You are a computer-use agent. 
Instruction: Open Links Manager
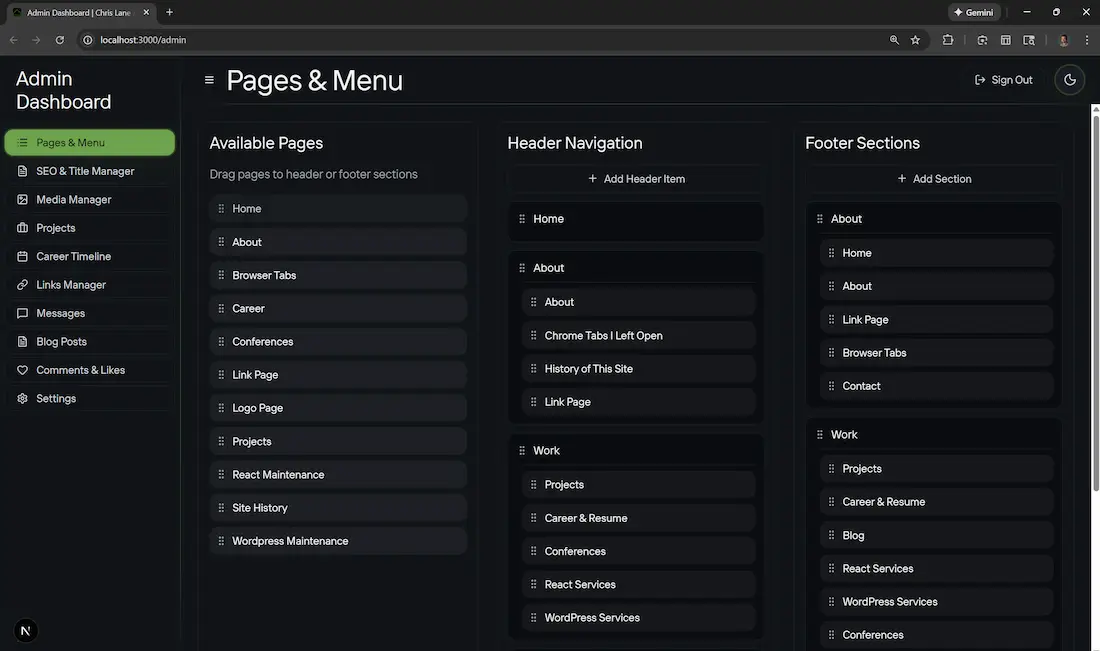[x=90, y=285]
